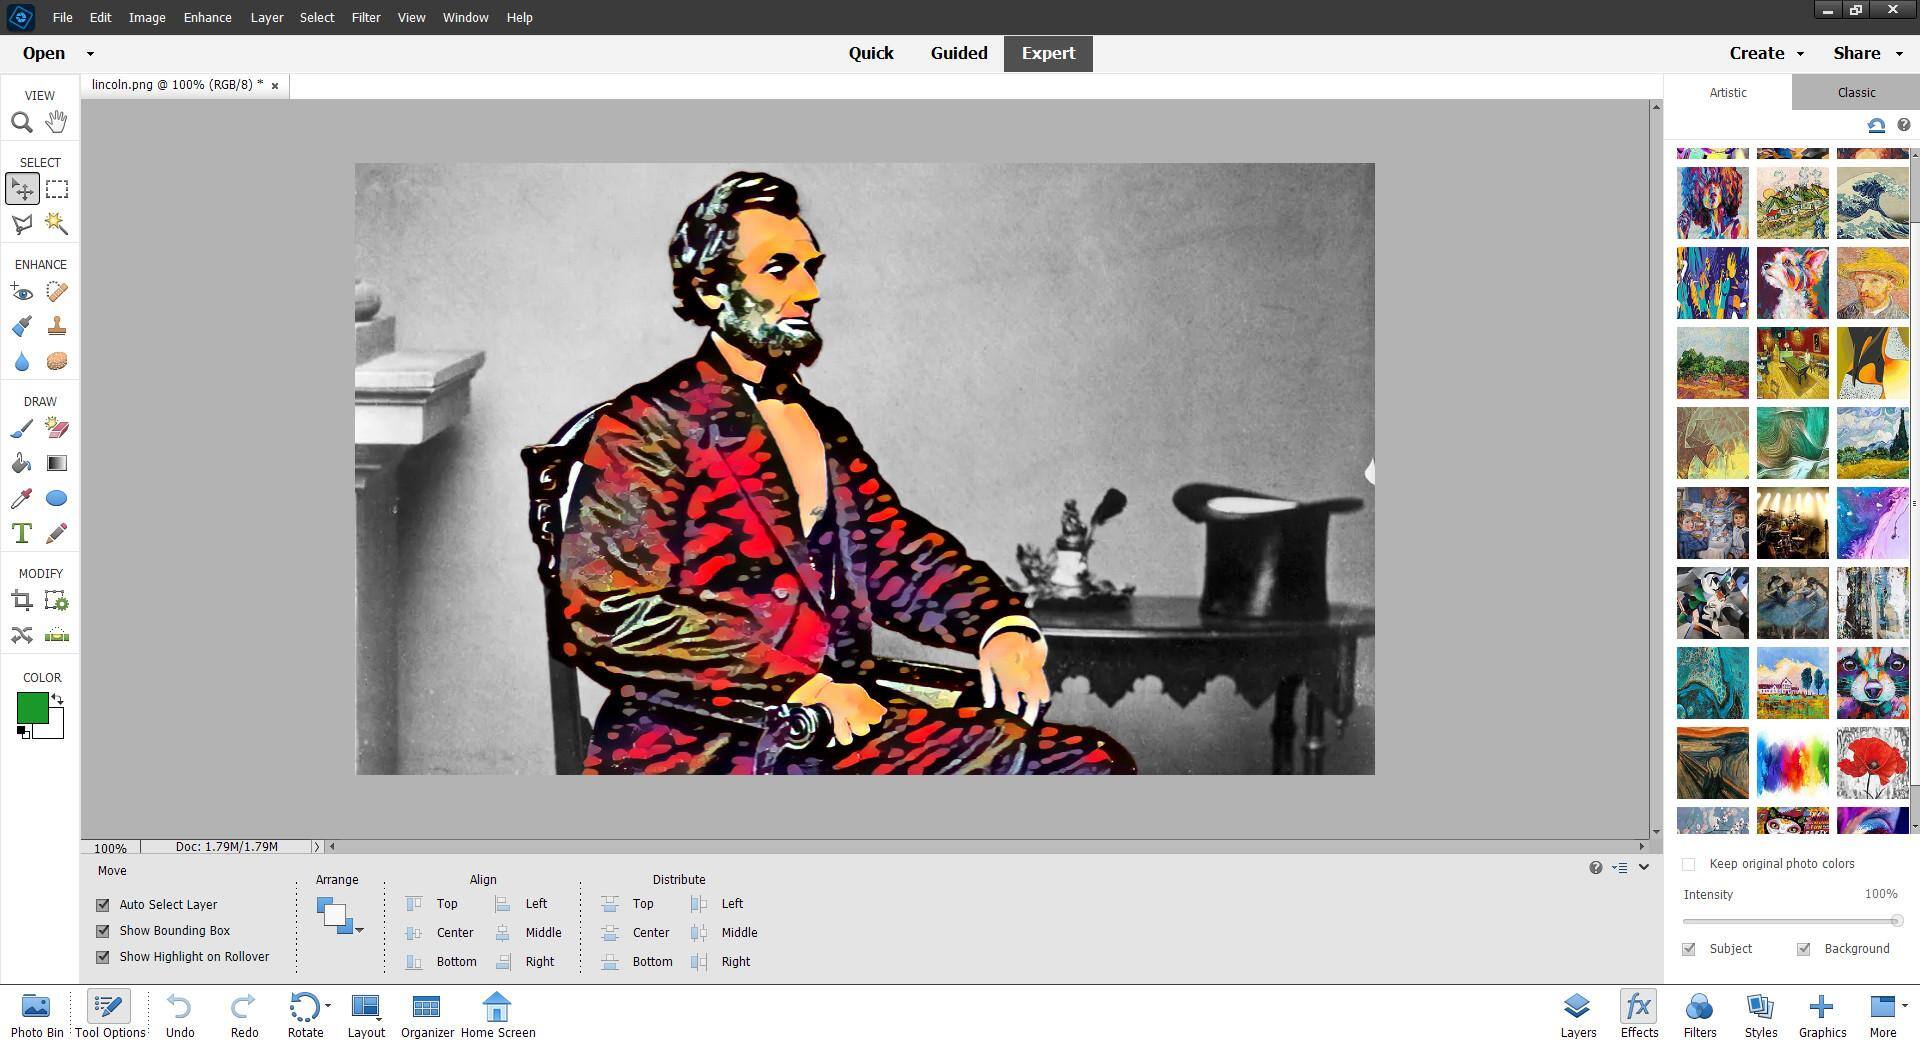Enable Keep original photo colors

(x=1689, y=864)
